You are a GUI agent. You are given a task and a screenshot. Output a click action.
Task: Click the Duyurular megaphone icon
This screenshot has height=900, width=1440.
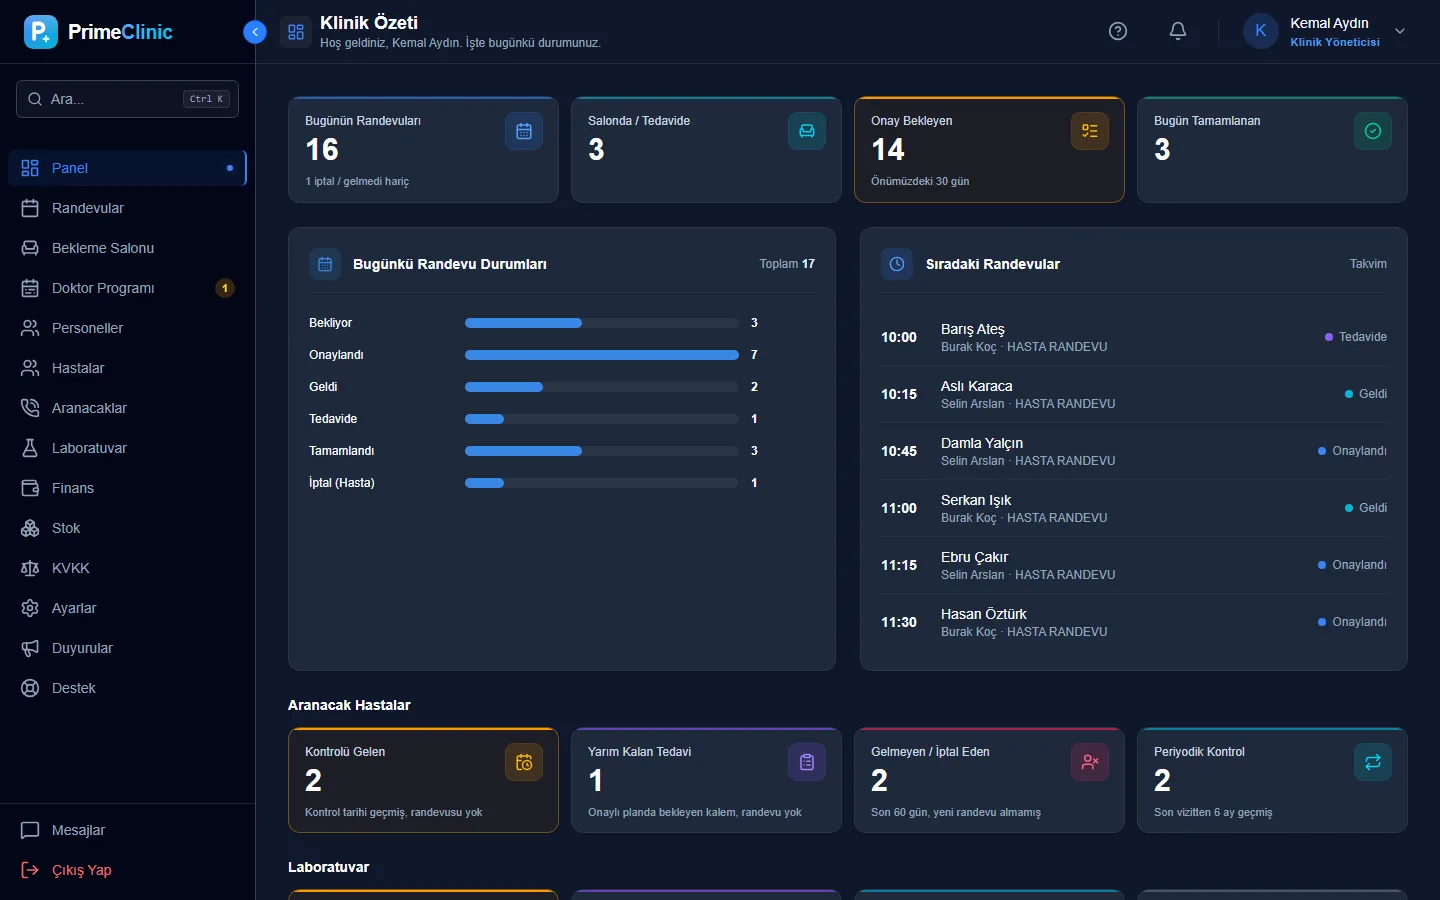[30, 648]
